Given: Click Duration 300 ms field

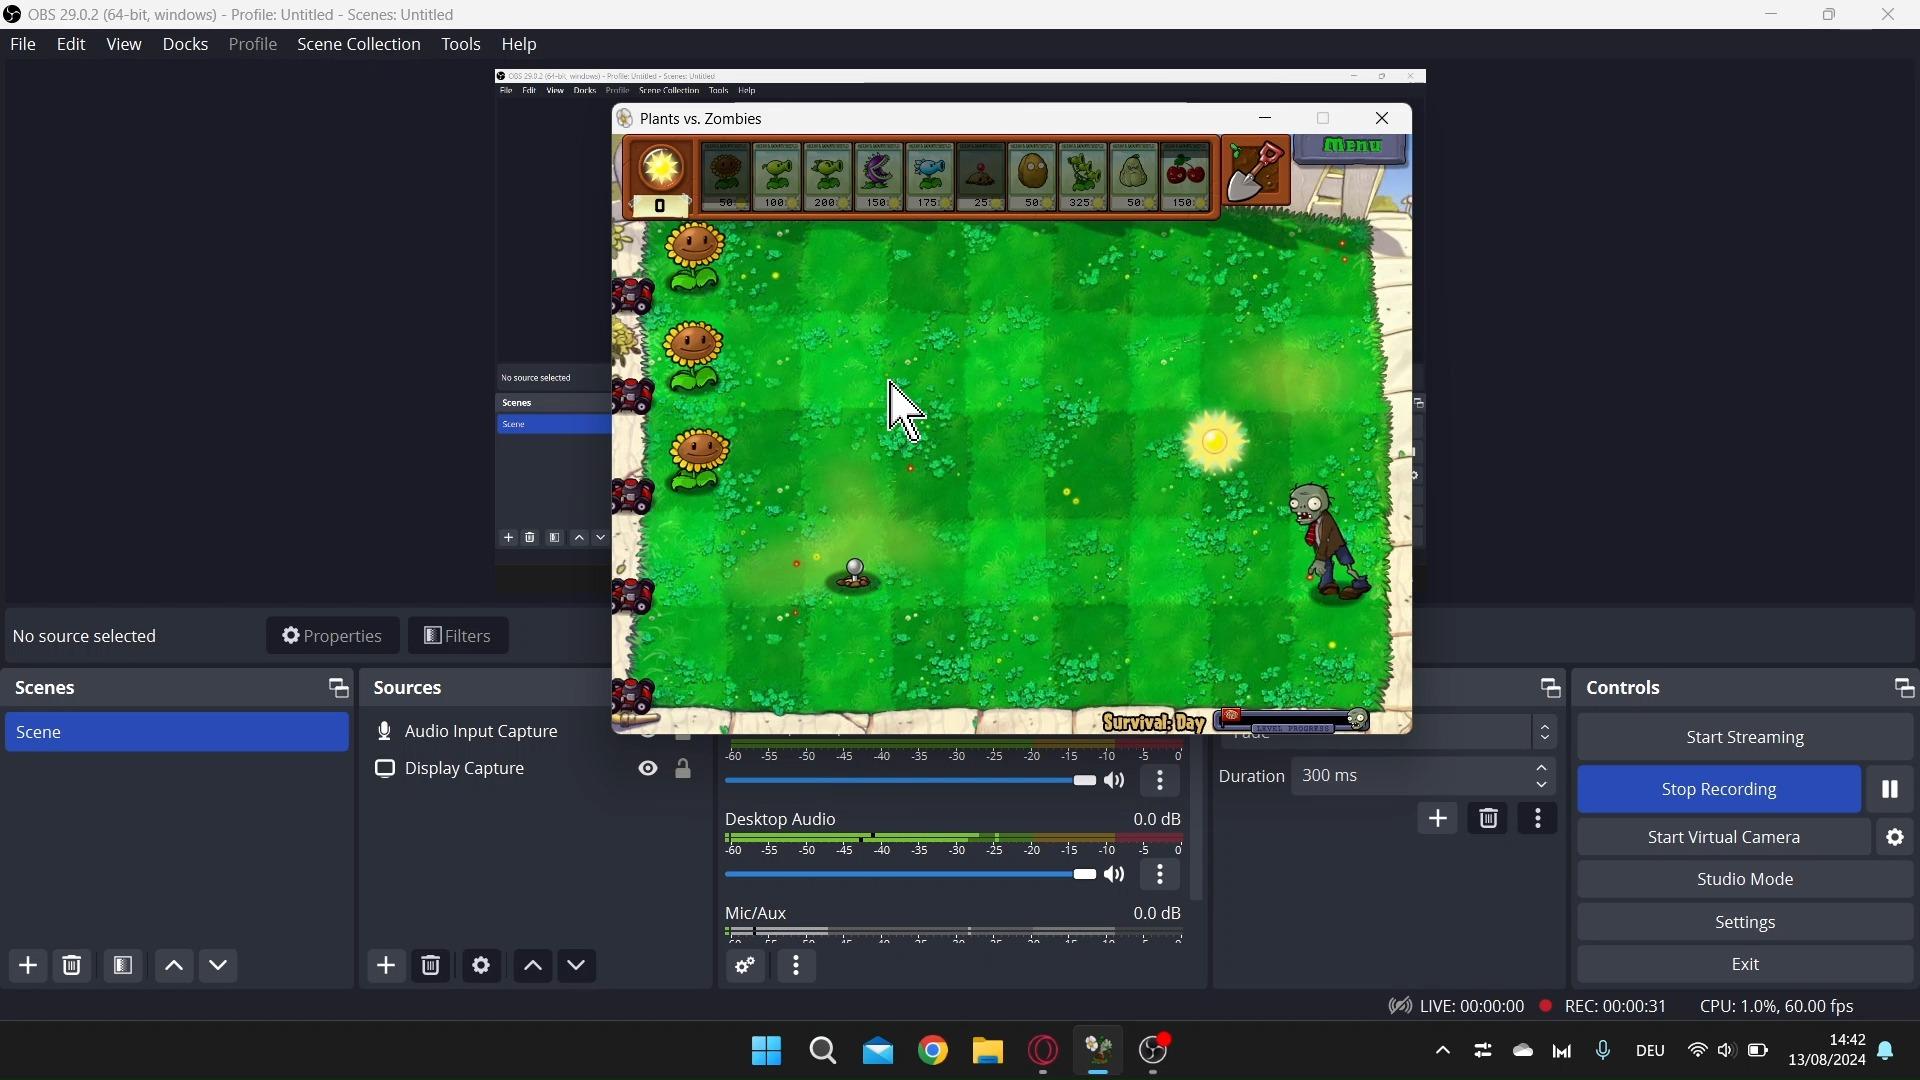Looking at the screenshot, I should (1423, 777).
